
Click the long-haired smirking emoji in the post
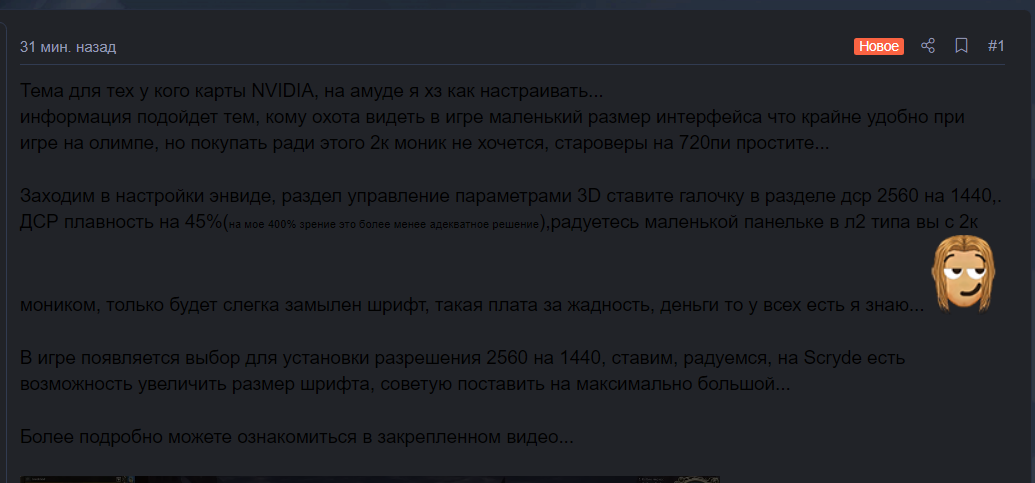(x=962, y=273)
